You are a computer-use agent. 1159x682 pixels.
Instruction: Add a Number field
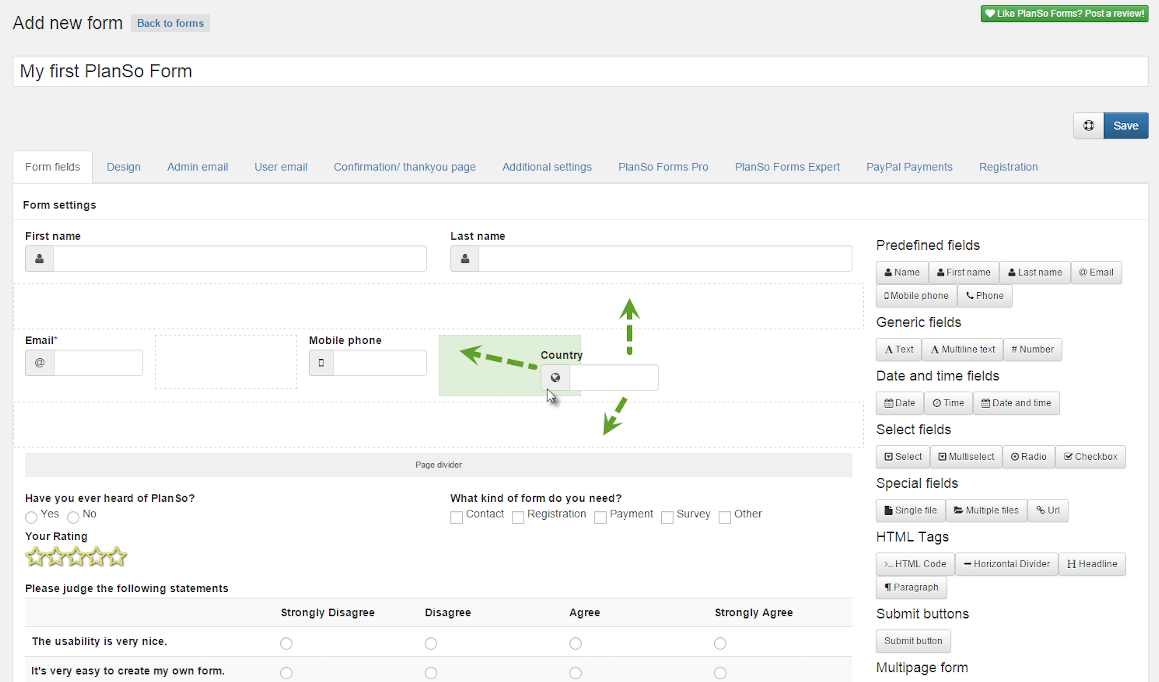pos(1033,349)
